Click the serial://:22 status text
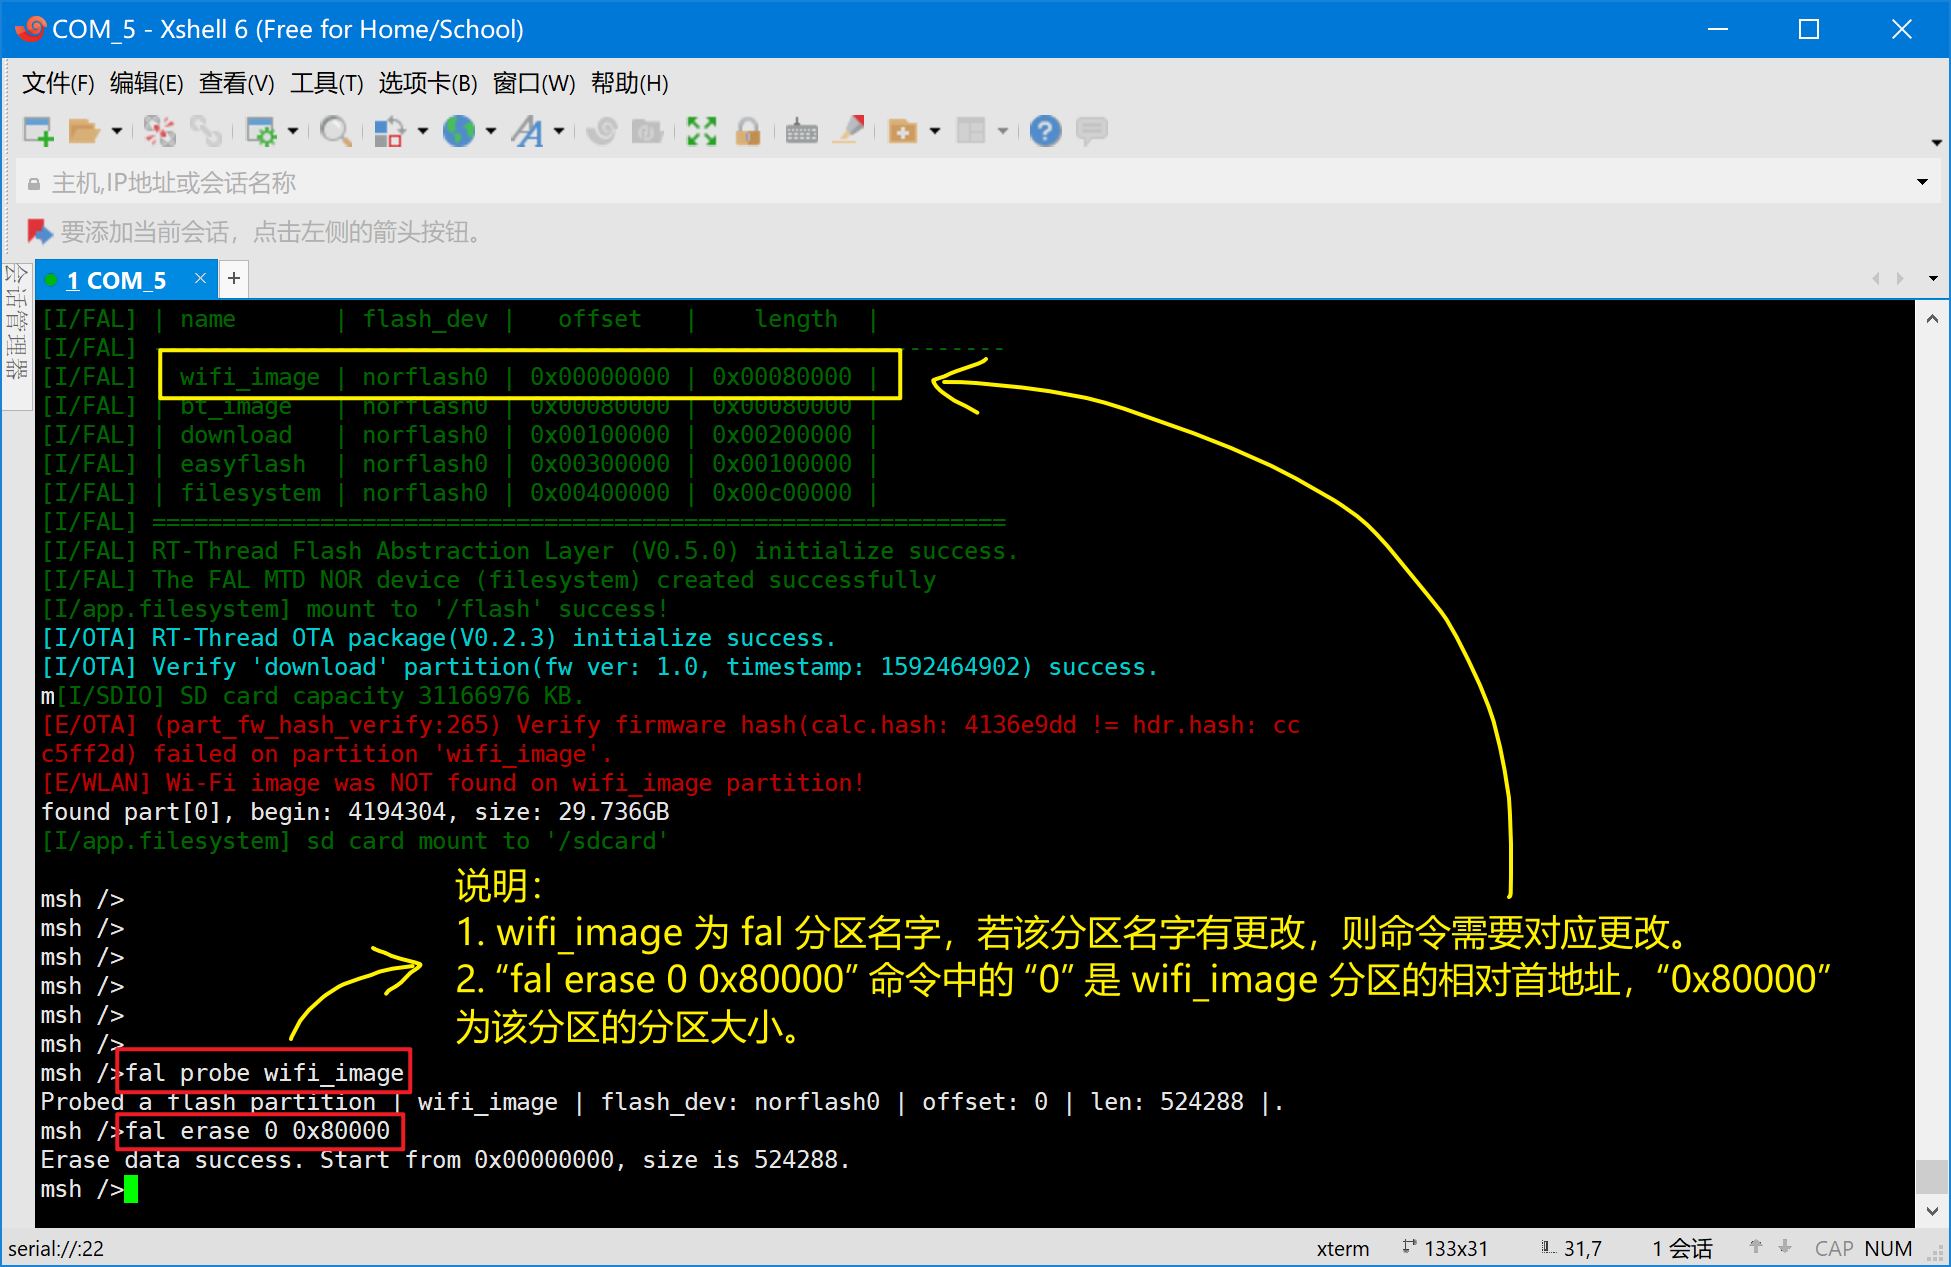The width and height of the screenshot is (1951, 1267). pos(56,1249)
